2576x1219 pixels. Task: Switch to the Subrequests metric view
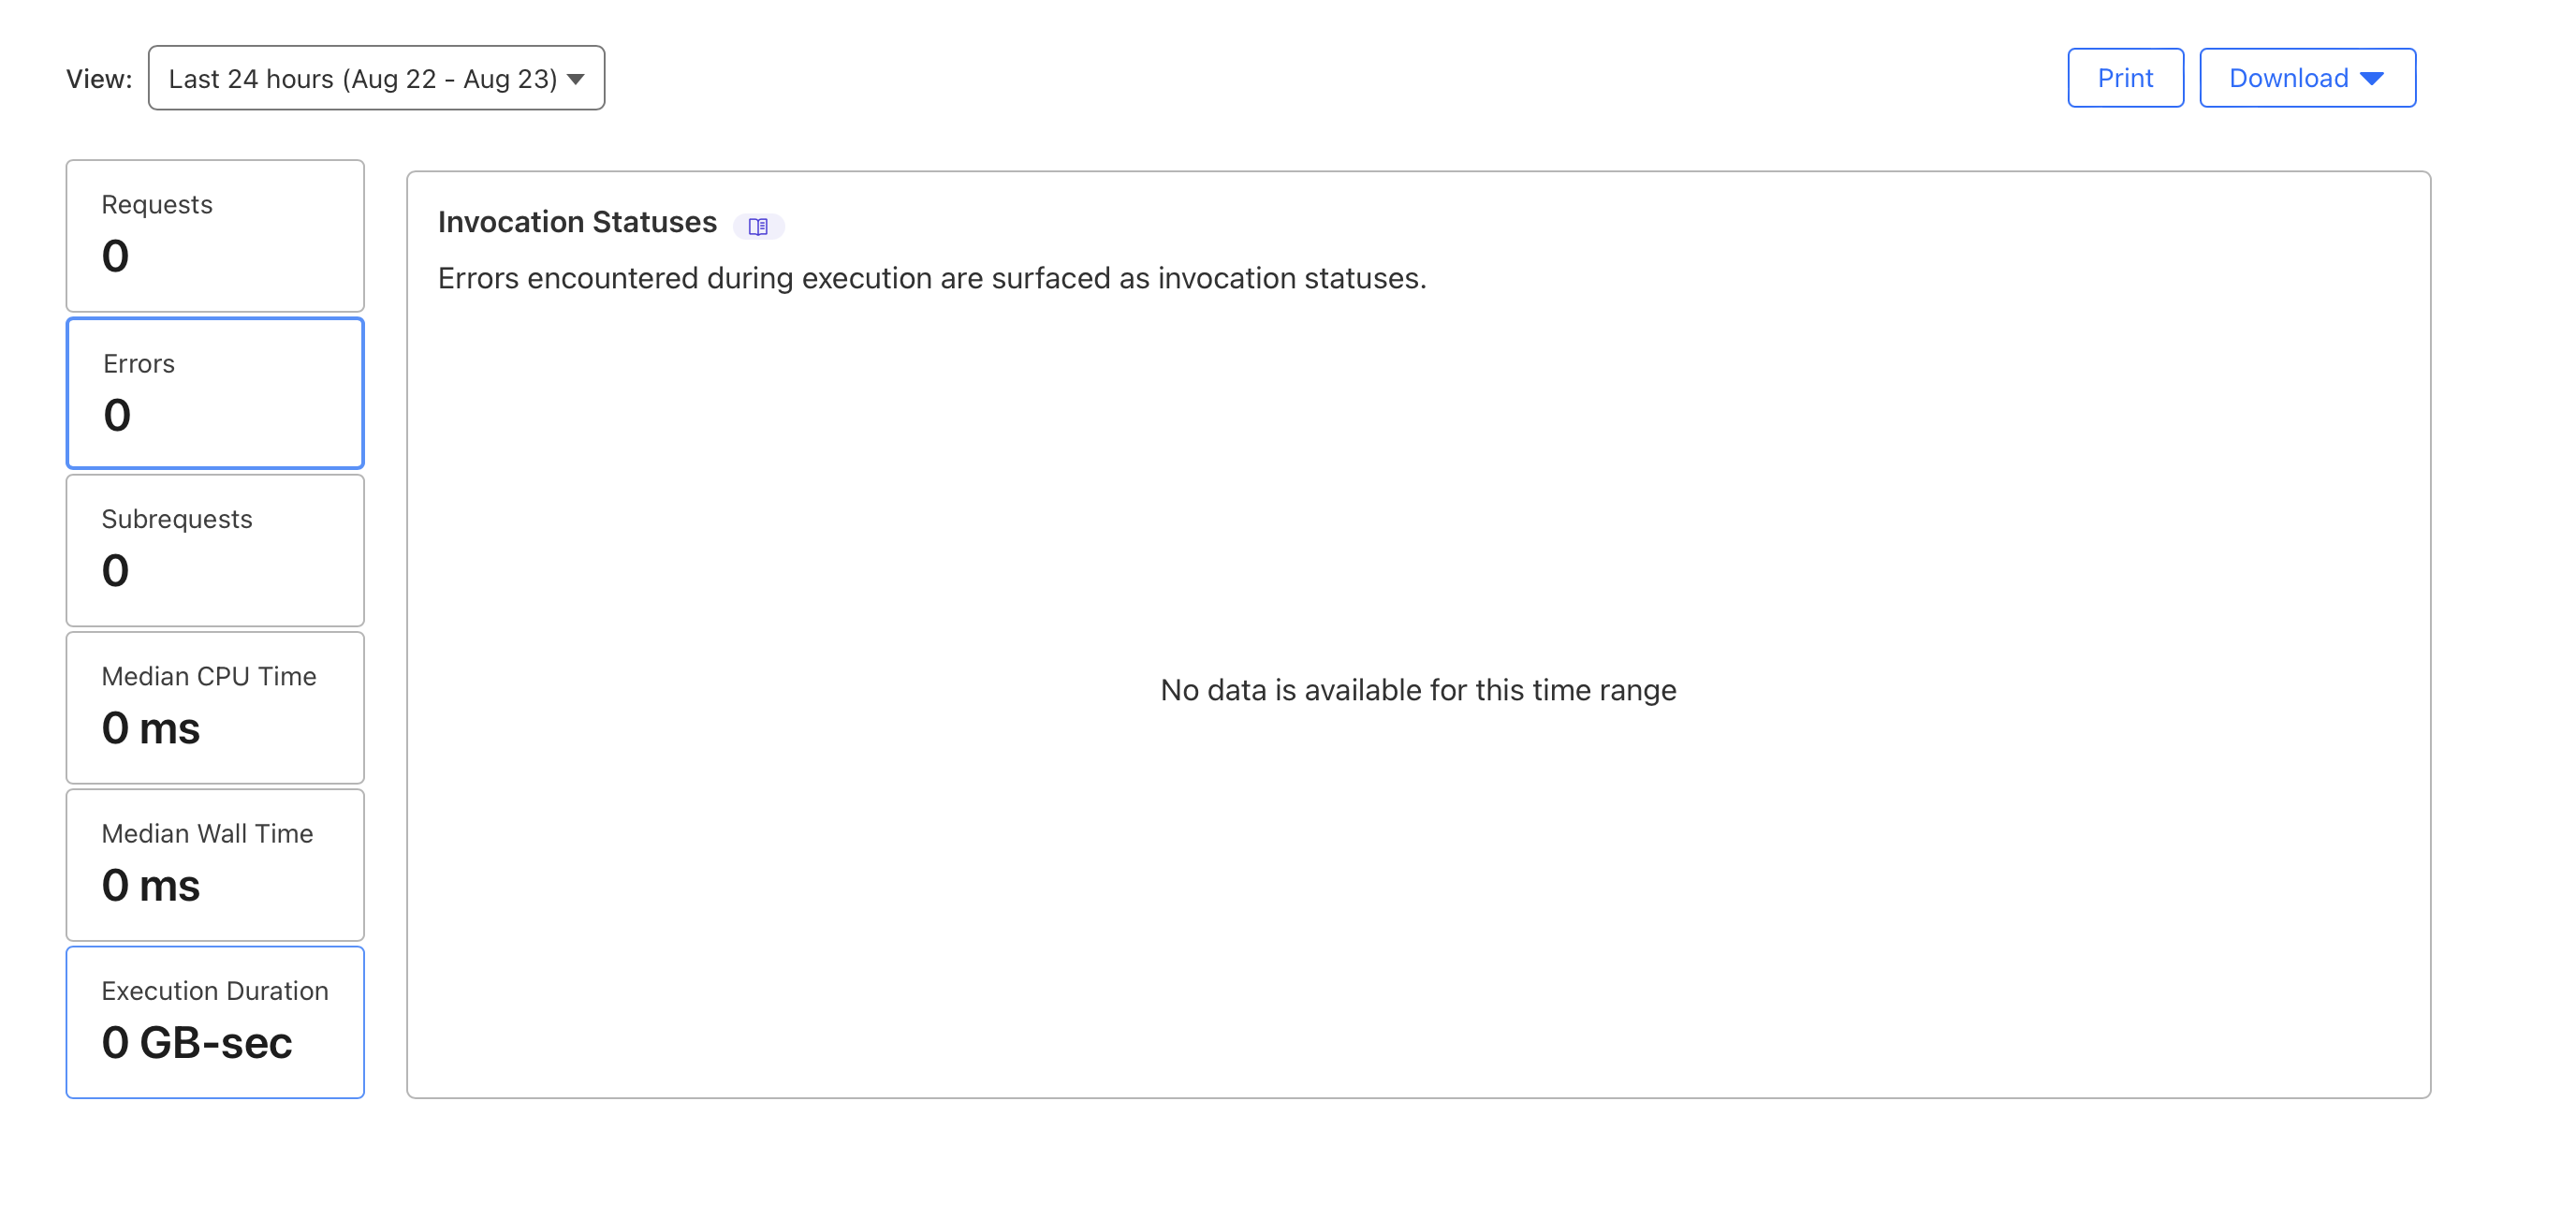[x=214, y=550]
